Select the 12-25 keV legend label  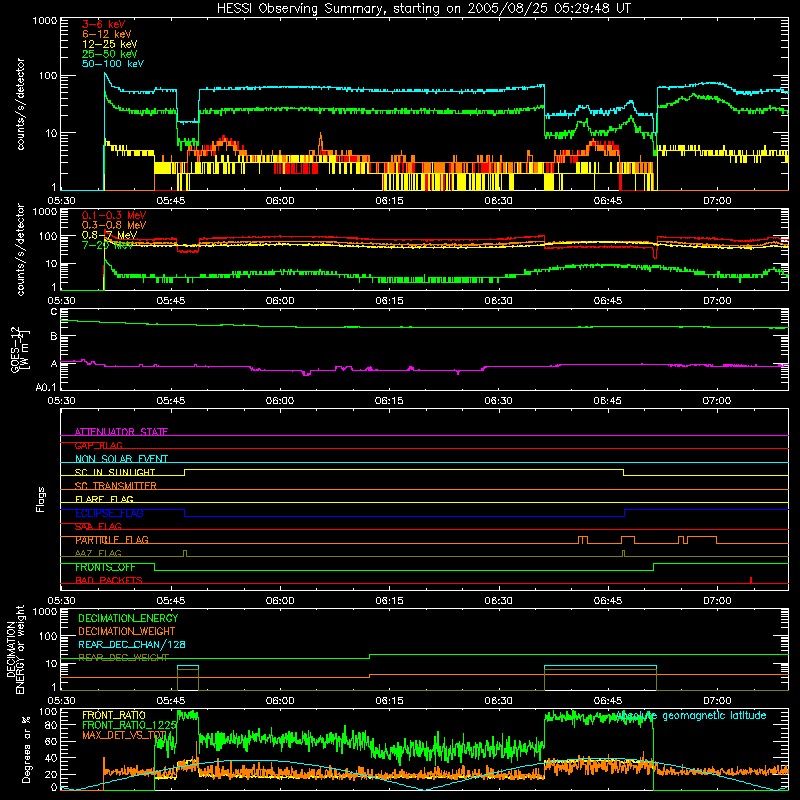[109, 44]
